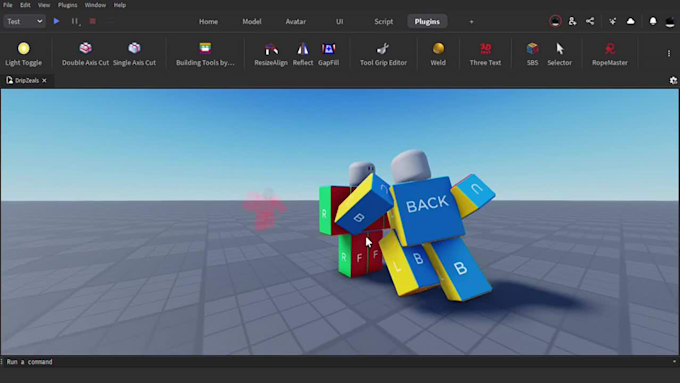680x383 pixels.
Task: Activate the GapFill plugin
Action: (x=328, y=49)
